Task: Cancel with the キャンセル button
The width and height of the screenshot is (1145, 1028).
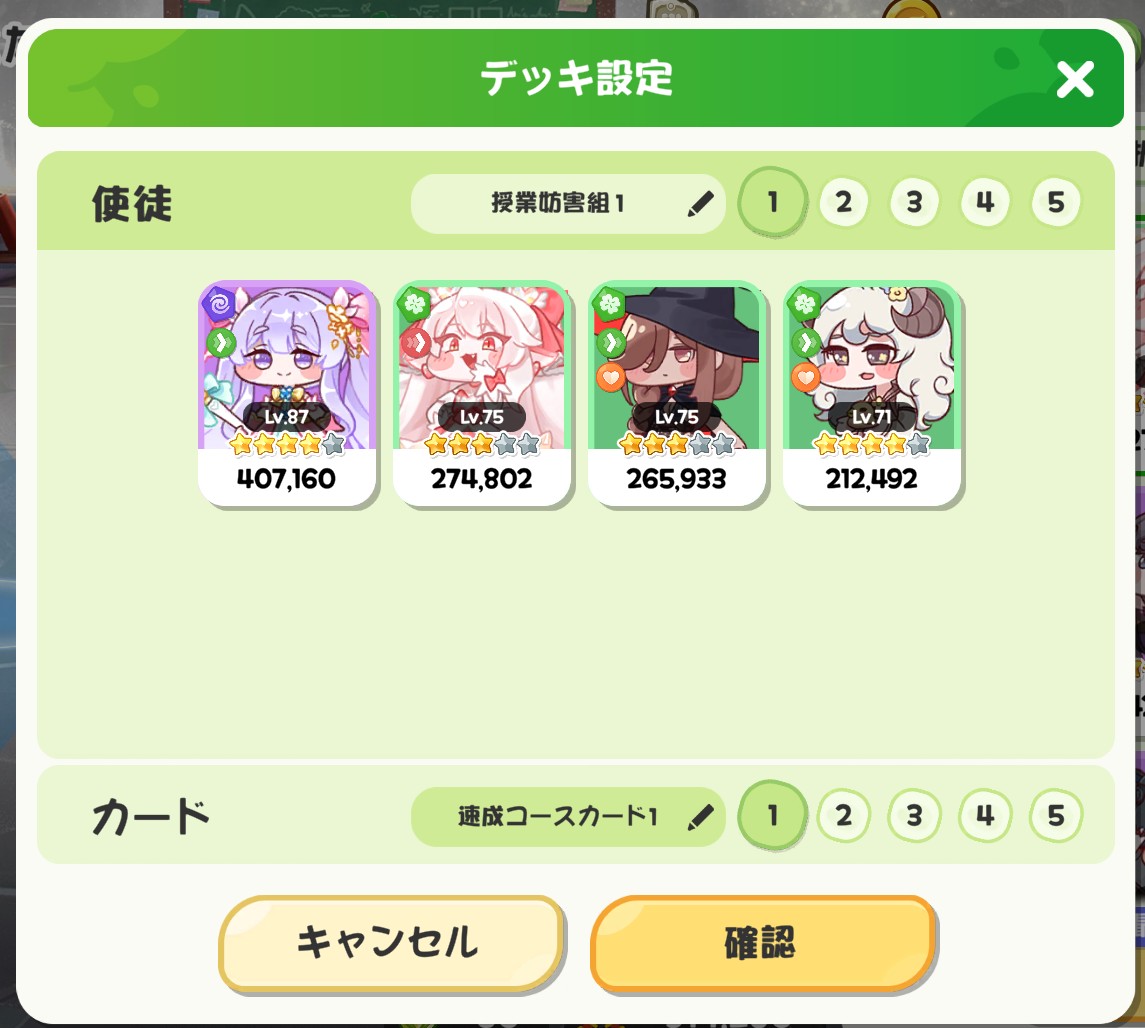Action: [392, 943]
